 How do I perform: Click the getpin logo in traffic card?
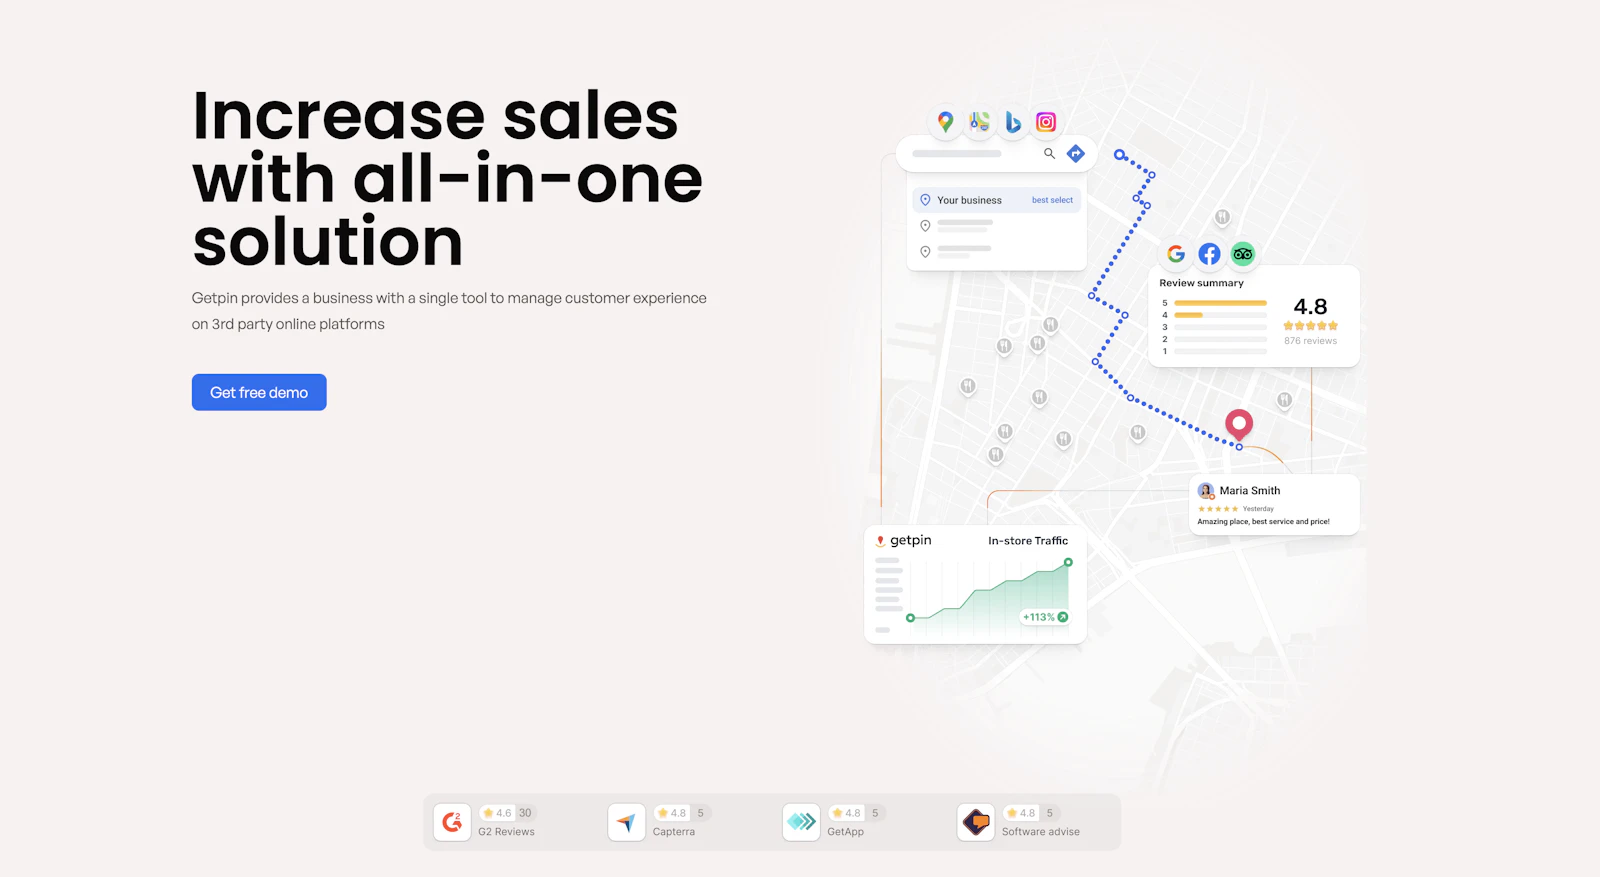pyautogui.click(x=904, y=540)
